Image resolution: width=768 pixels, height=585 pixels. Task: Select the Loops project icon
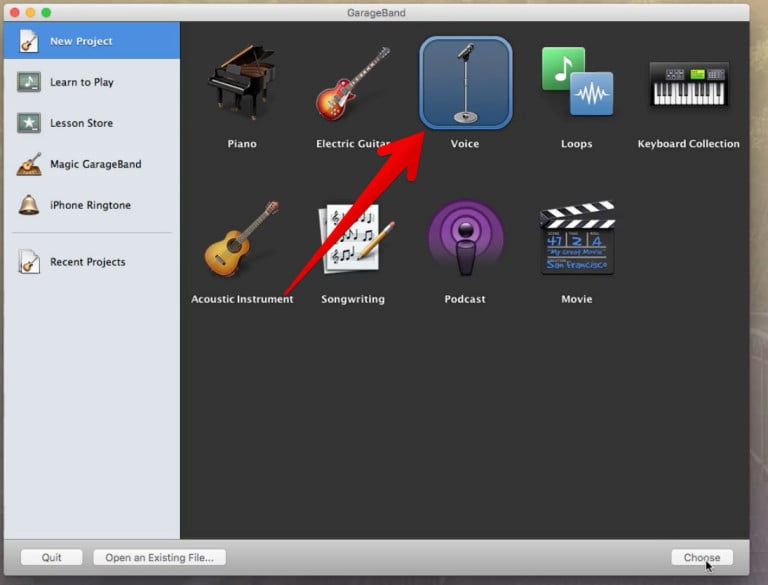point(577,81)
